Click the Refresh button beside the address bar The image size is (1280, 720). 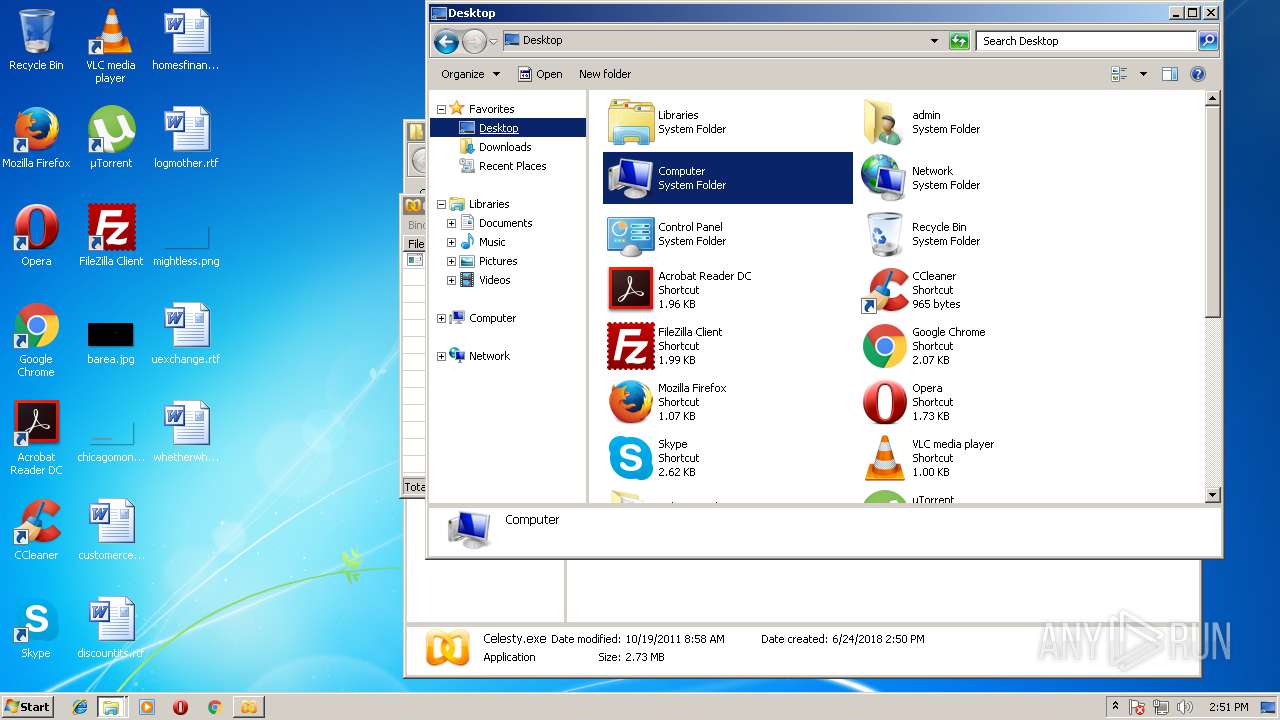(959, 41)
